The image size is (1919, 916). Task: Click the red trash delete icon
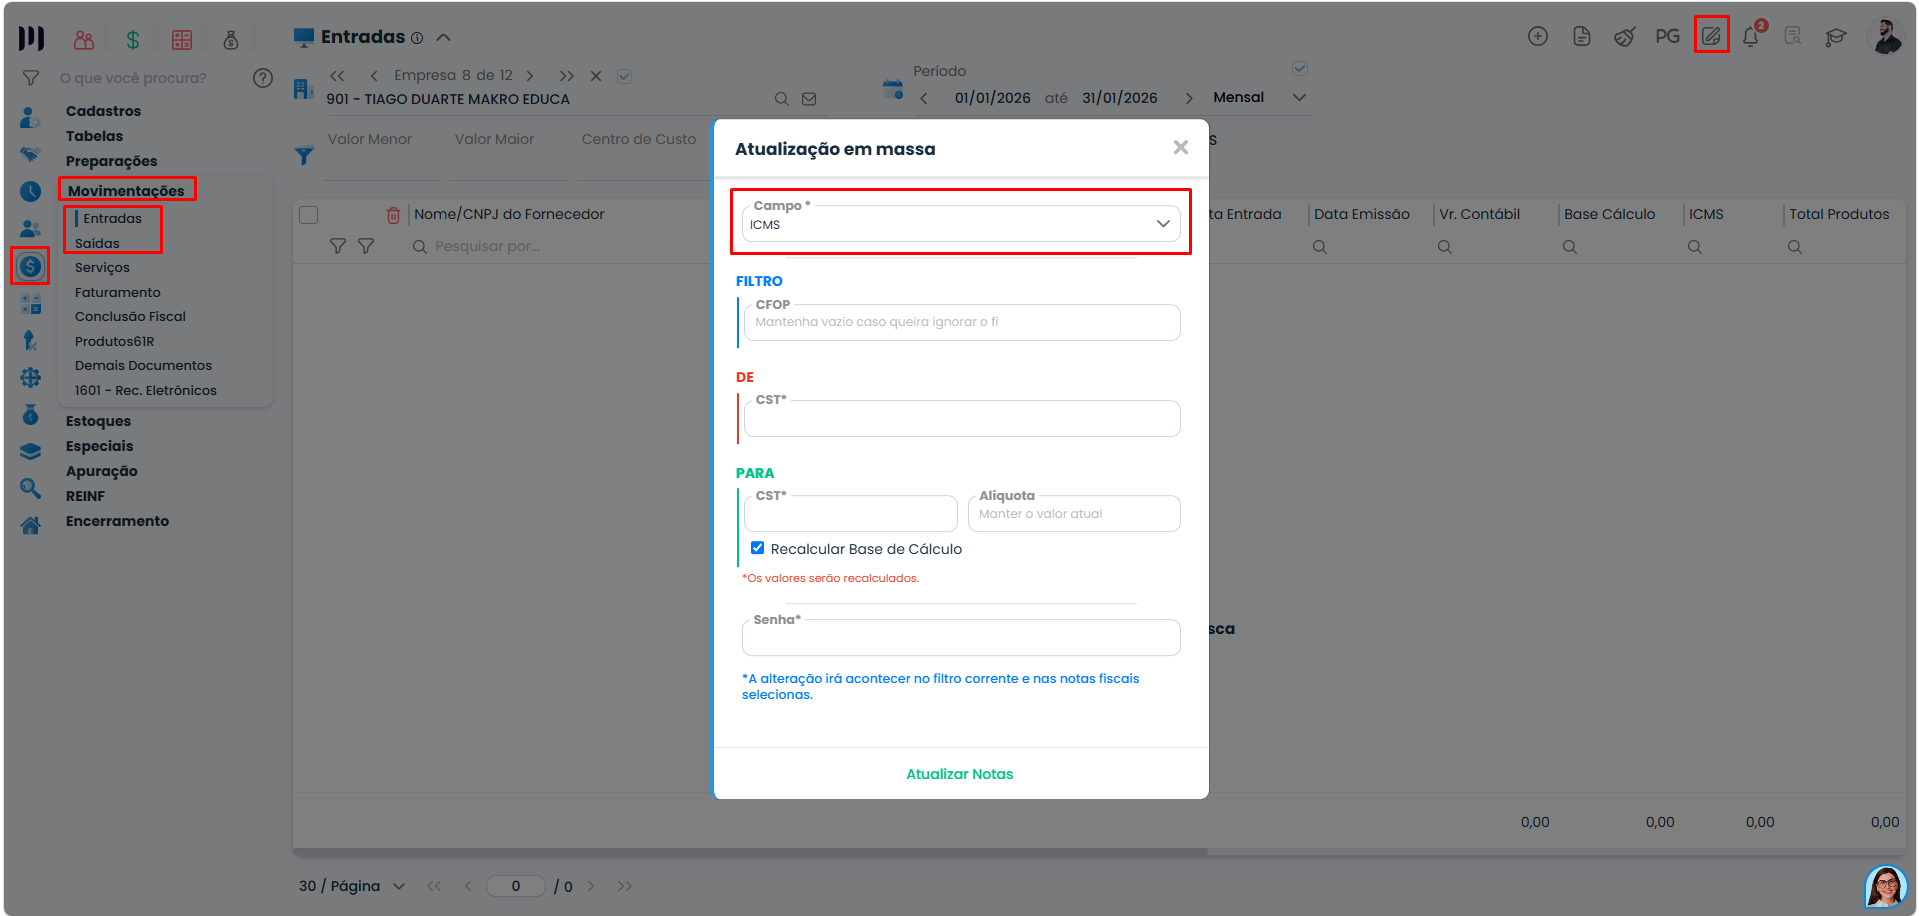click(393, 215)
